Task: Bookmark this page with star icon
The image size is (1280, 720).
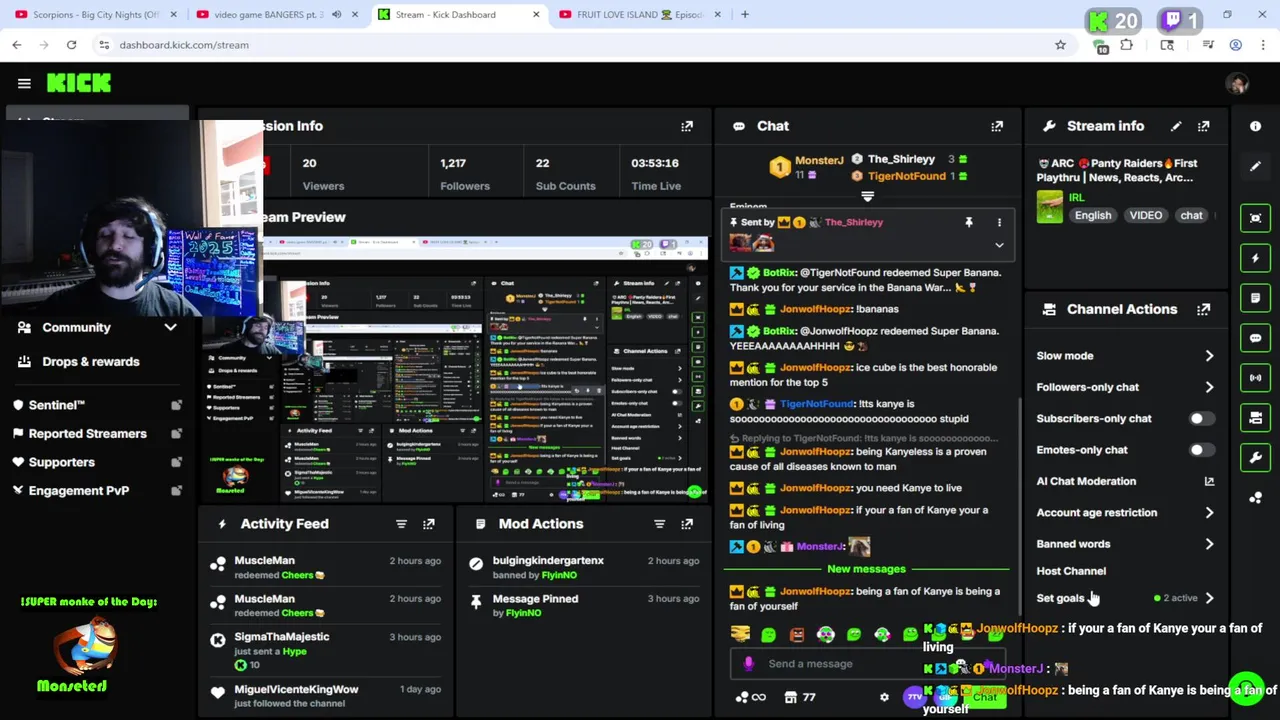Action: 1060,45
